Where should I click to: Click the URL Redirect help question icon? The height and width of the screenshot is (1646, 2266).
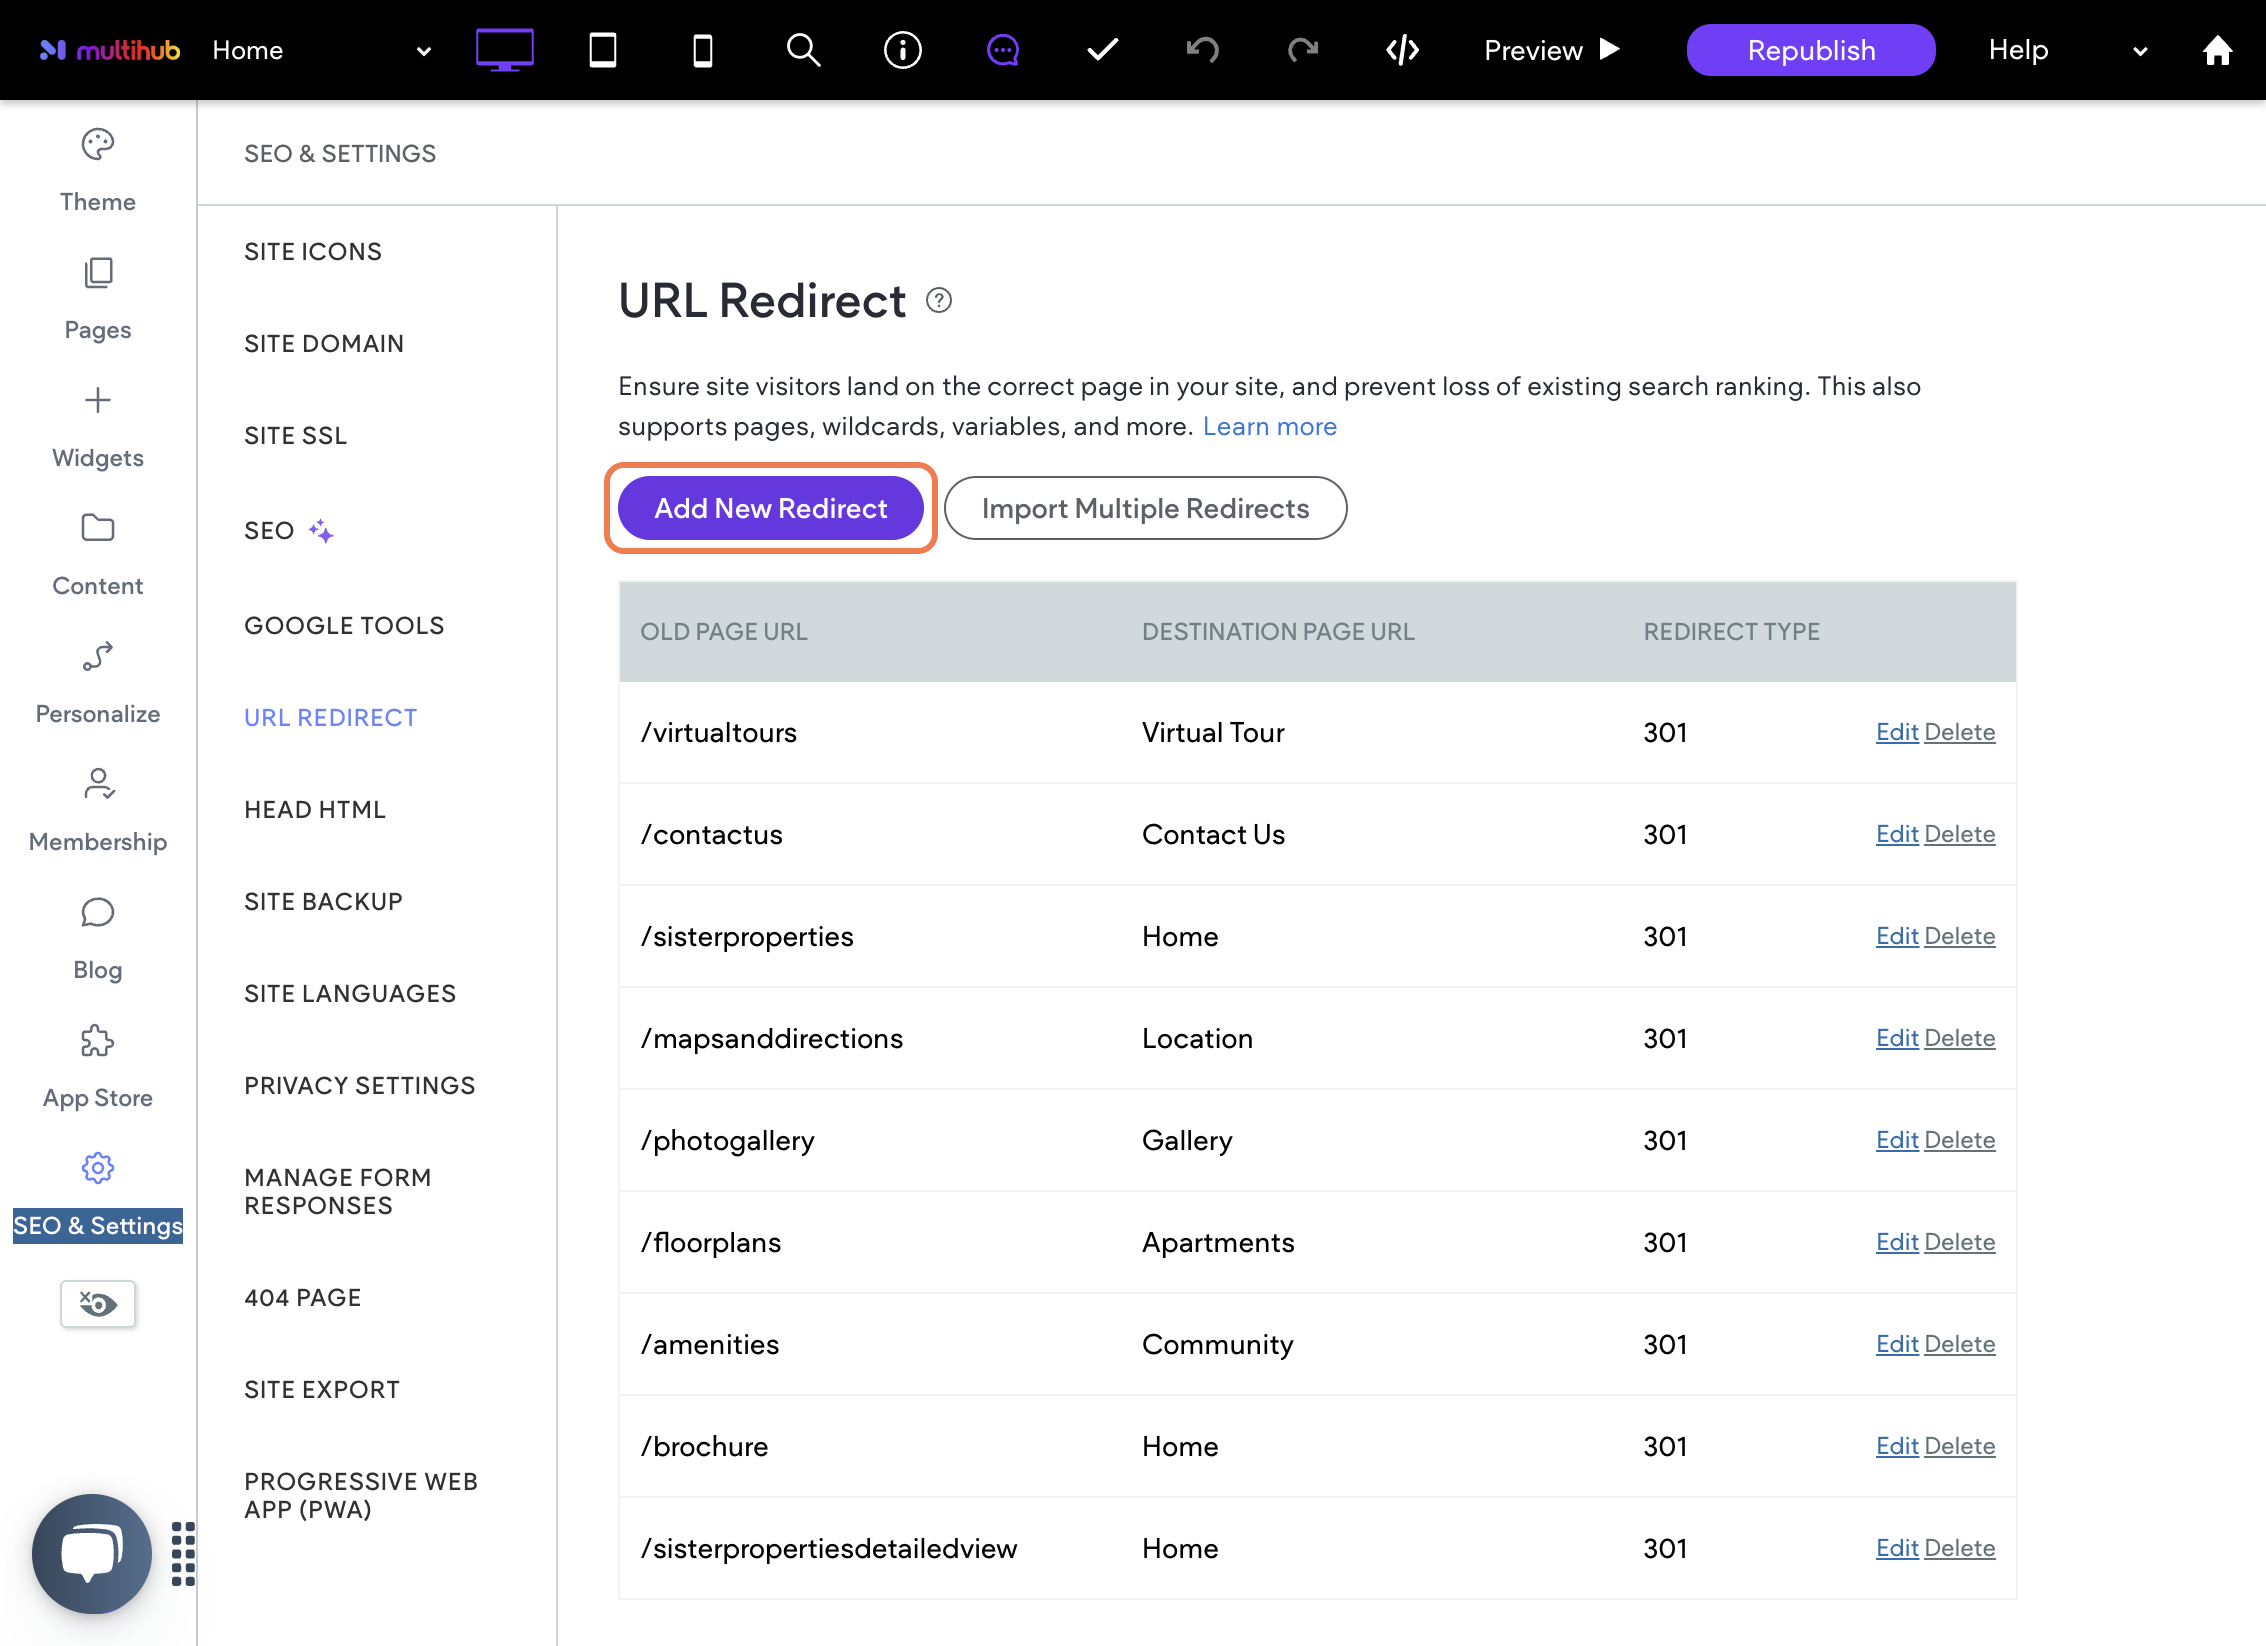[x=939, y=300]
